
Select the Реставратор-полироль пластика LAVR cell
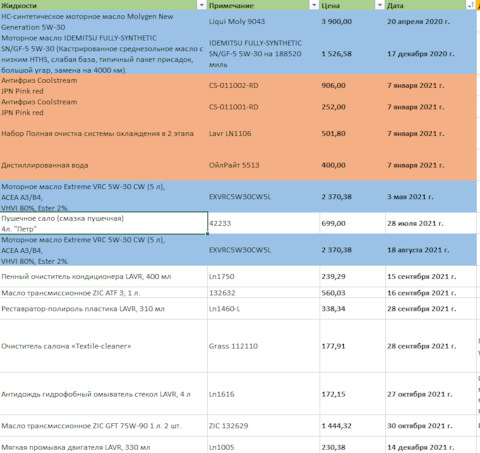pyautogui.click(x=103, y=309)
